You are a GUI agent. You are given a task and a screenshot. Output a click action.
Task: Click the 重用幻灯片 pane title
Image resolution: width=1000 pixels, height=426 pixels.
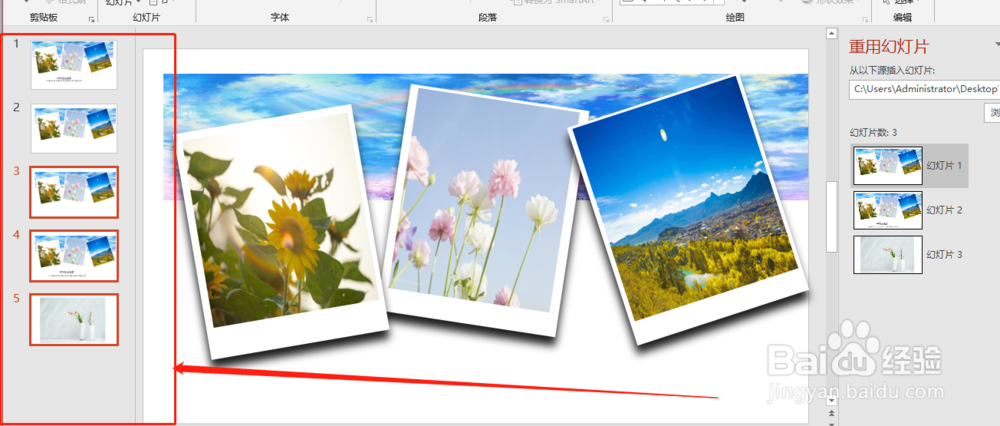(888, 46)
